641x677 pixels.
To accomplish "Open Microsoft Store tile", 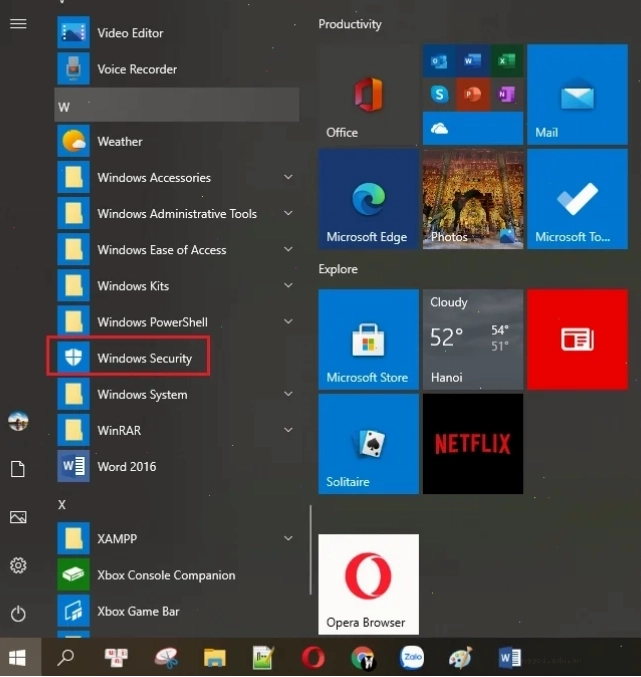I will [368, 339].
